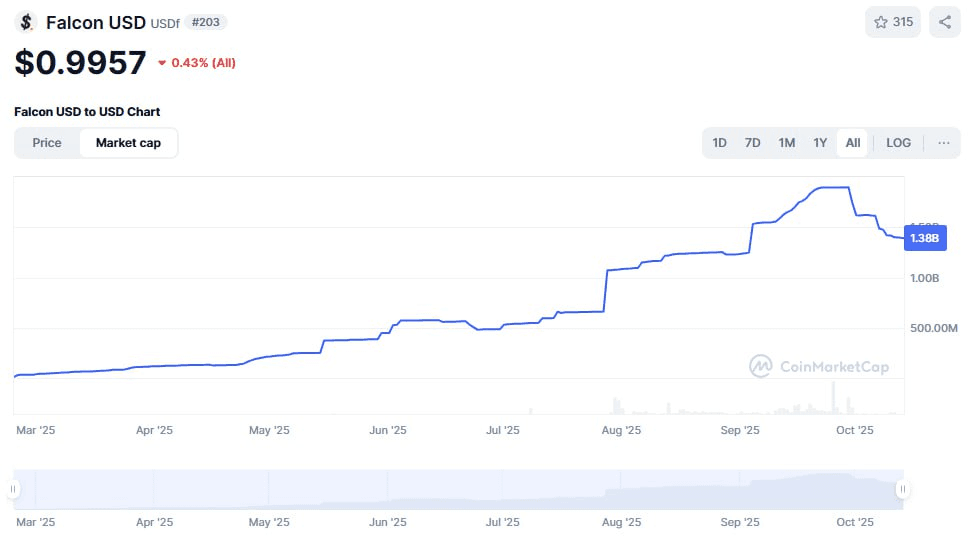This screenshot has width=970, height=537.
Task: Click the 1.38B current value label
Action: [925, 238]
